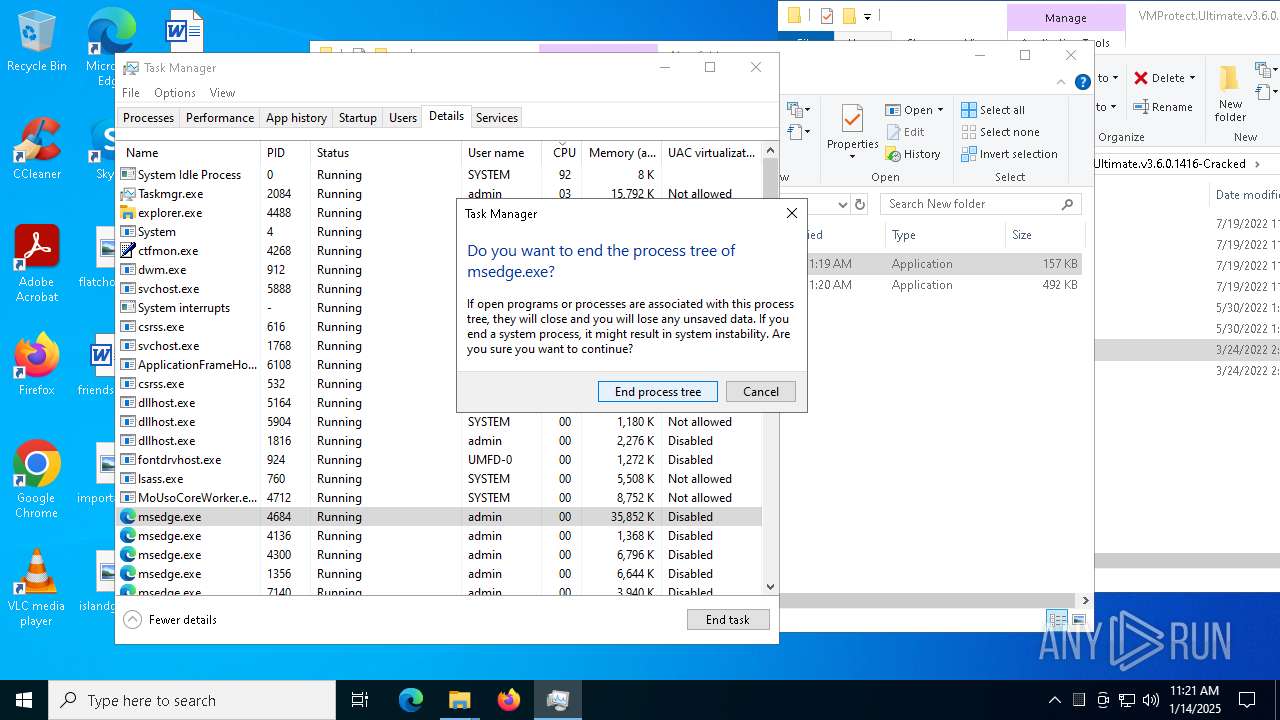Click the History icon in the Explorer ribbon
Viewport: 1280px width, 720px height.
point(893,154)
